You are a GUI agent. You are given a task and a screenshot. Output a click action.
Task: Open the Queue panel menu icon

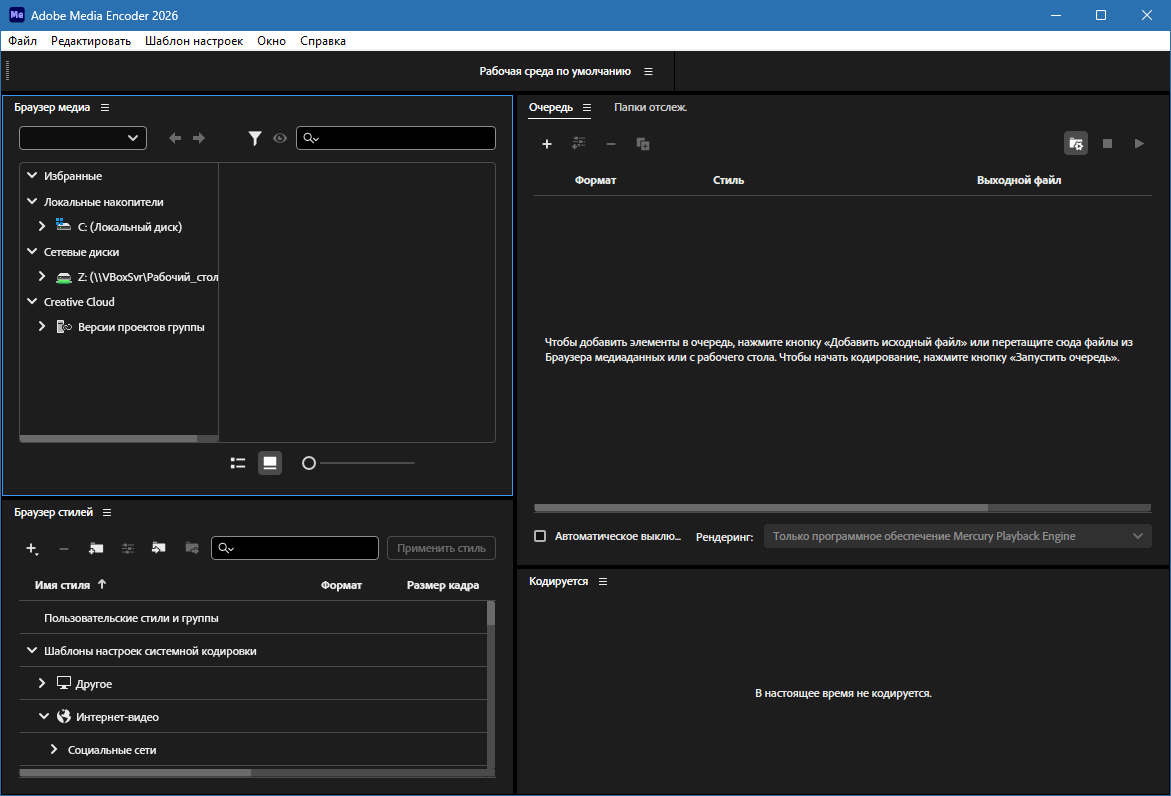(587, 108)
